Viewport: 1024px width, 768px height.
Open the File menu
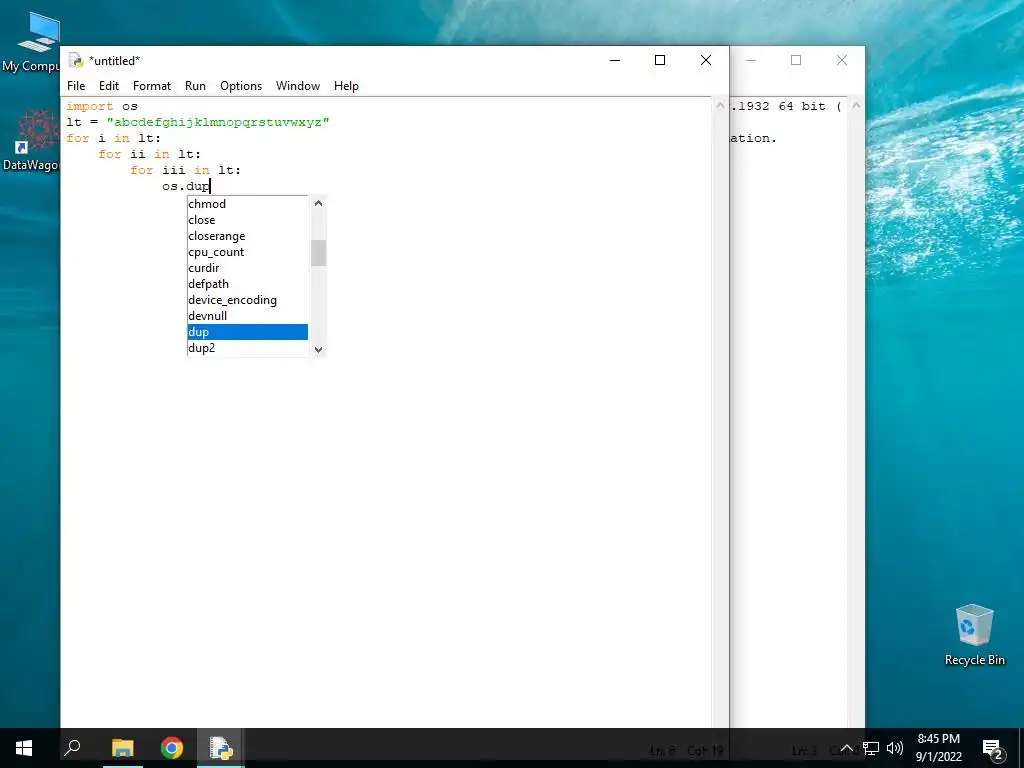pos(76,86)
